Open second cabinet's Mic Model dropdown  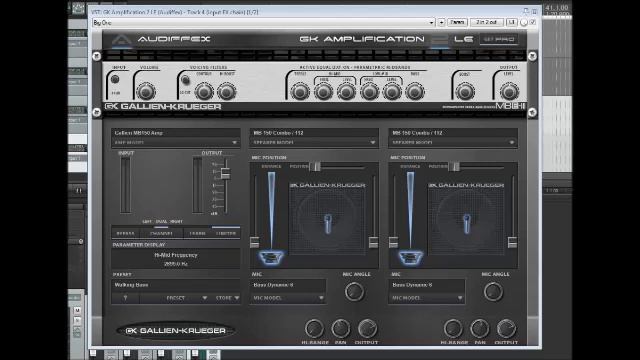(427, 298)
